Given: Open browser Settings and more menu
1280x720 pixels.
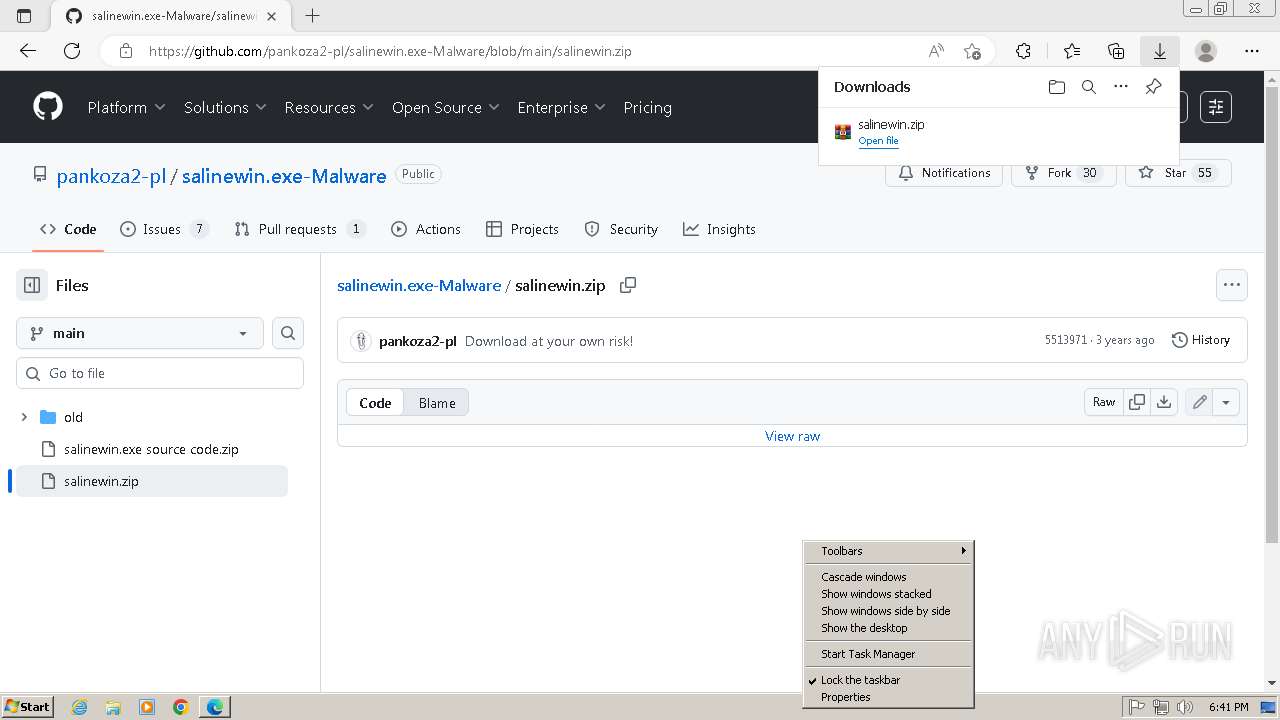Looking at the screenshot, I should click(x=1252, y=51).
